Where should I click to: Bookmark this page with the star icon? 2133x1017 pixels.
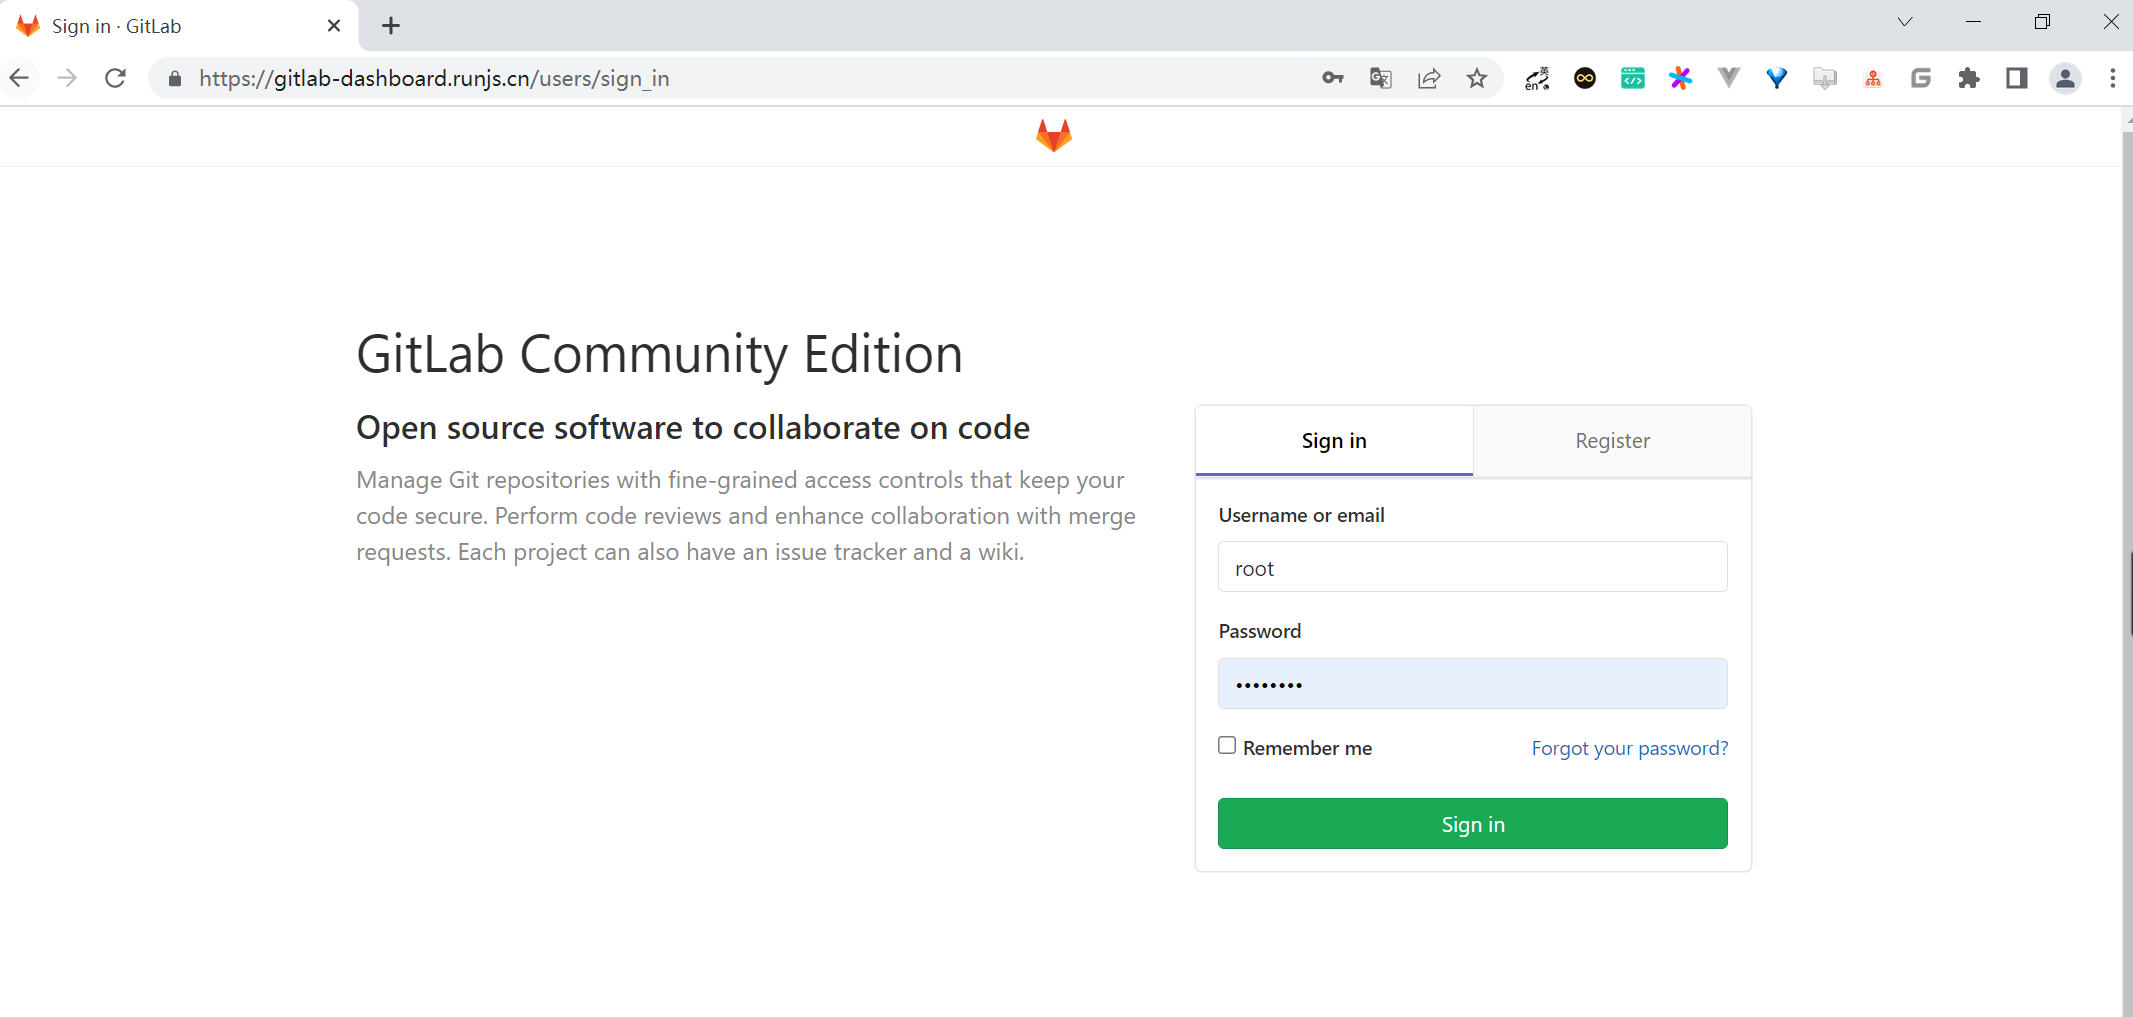pos(1477,78)
